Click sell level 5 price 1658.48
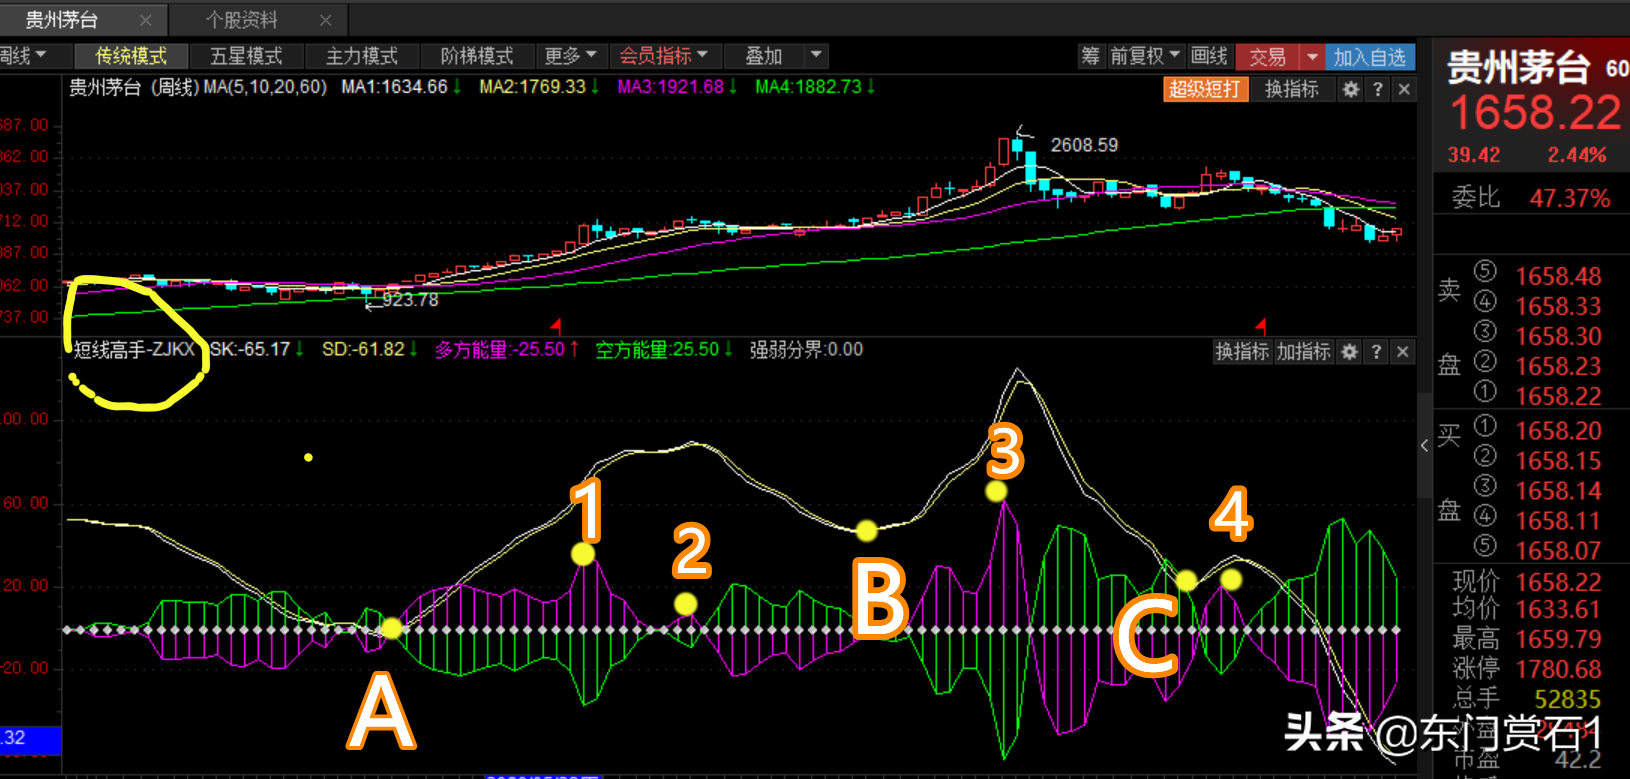The image size is (1630, 779). click(1558, 277)
